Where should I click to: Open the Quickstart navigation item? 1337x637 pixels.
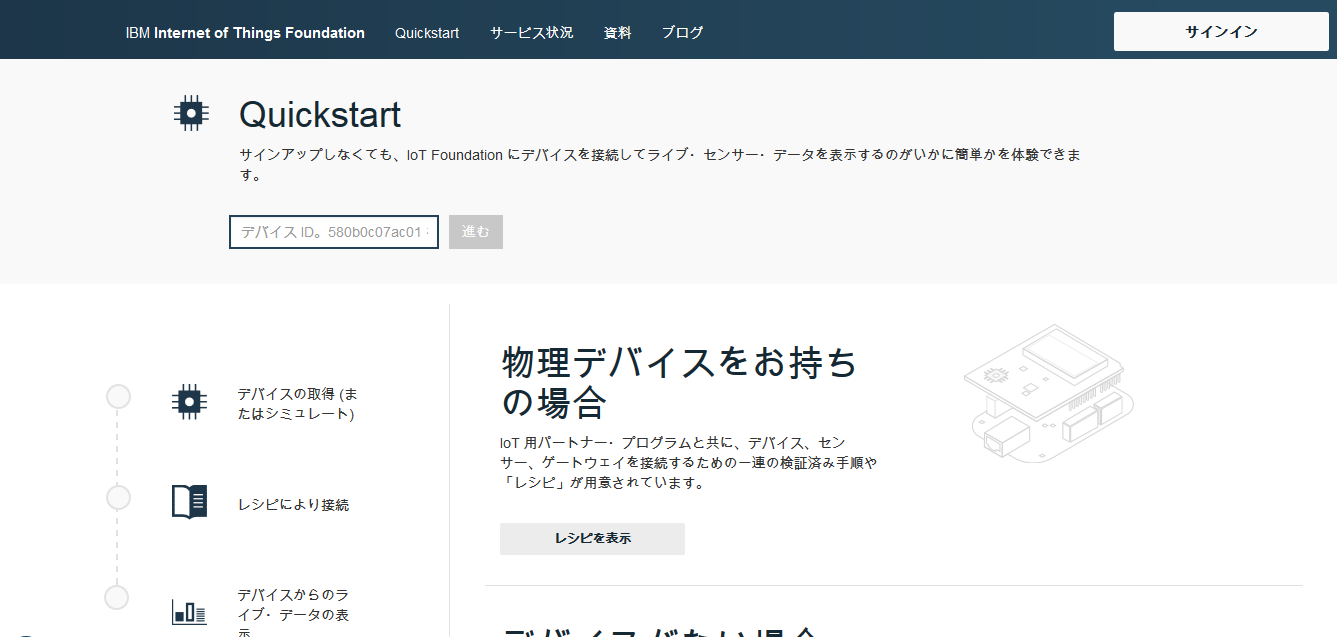pyautogui.click(x=427, y=33)
